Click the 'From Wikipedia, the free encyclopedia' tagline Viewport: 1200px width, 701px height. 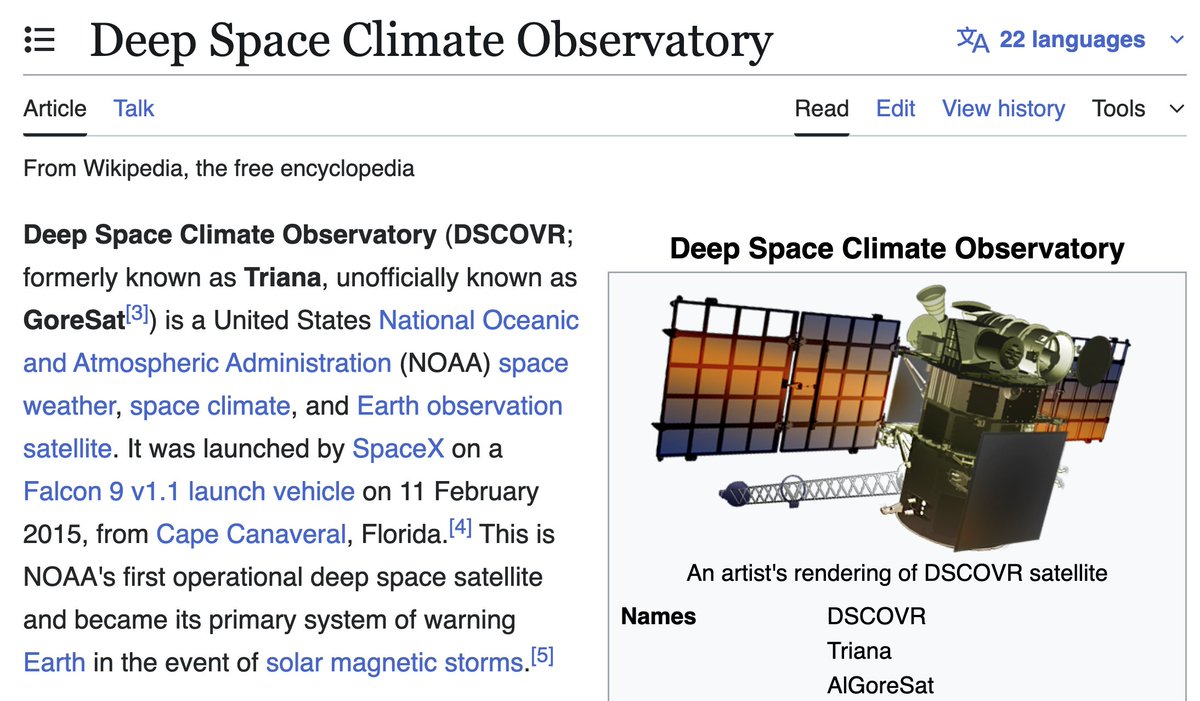218,168
